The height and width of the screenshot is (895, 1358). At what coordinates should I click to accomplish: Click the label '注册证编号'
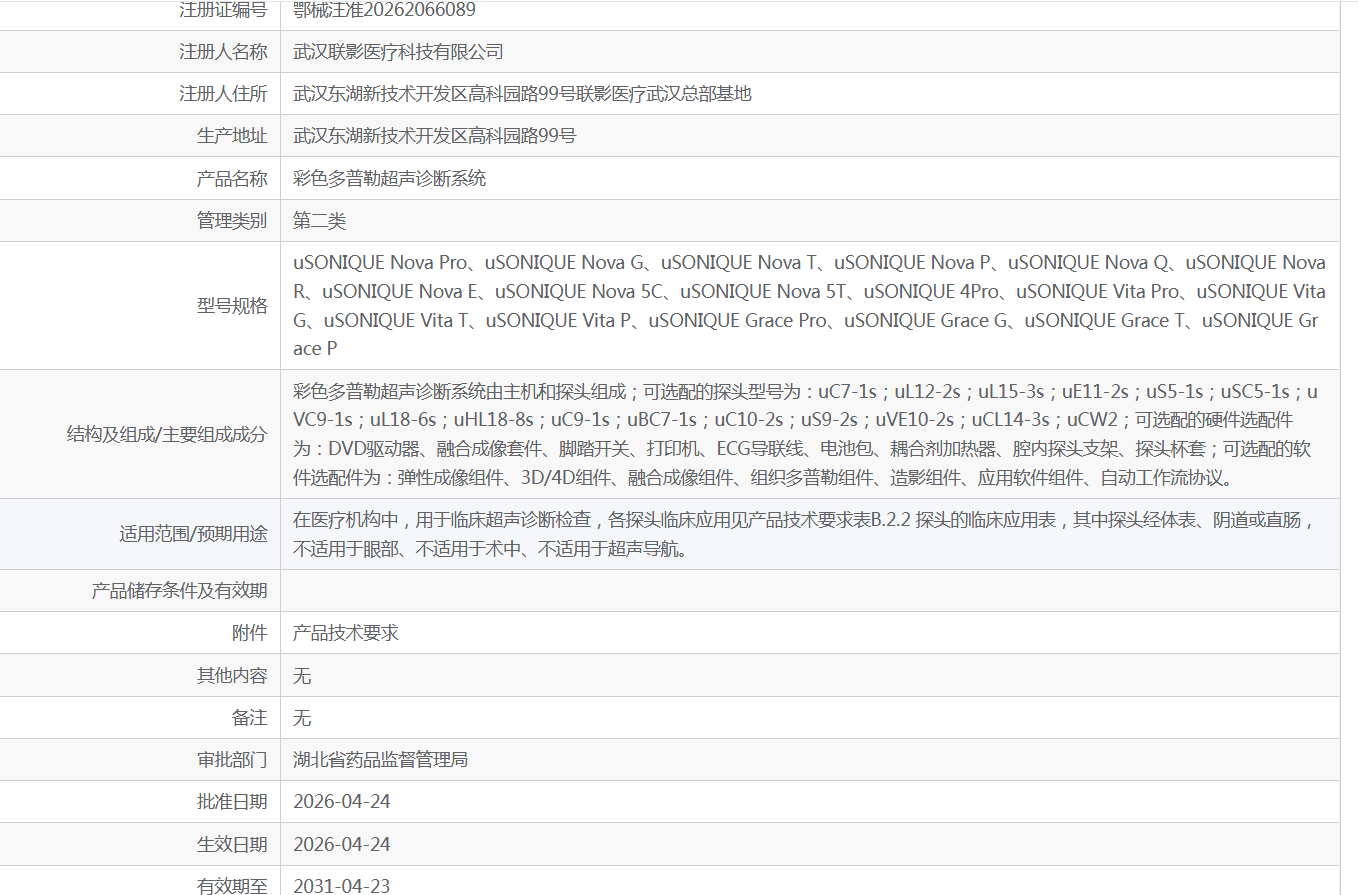tap(223, 10)
